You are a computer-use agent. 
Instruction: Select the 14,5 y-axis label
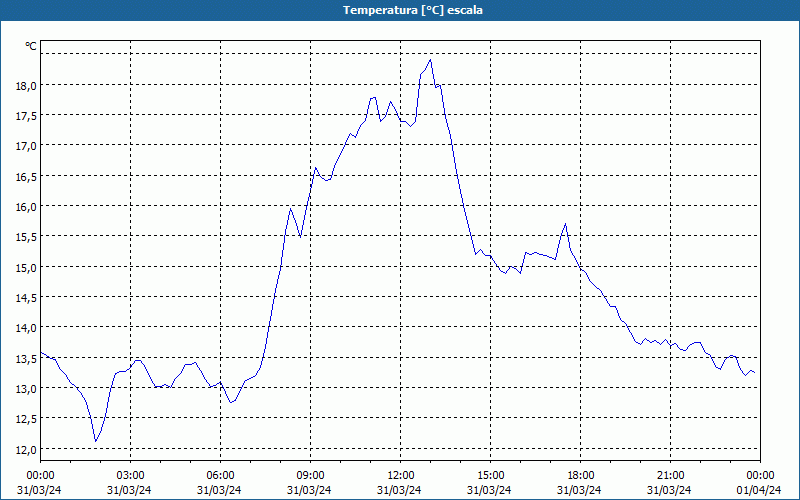point(26,298)
